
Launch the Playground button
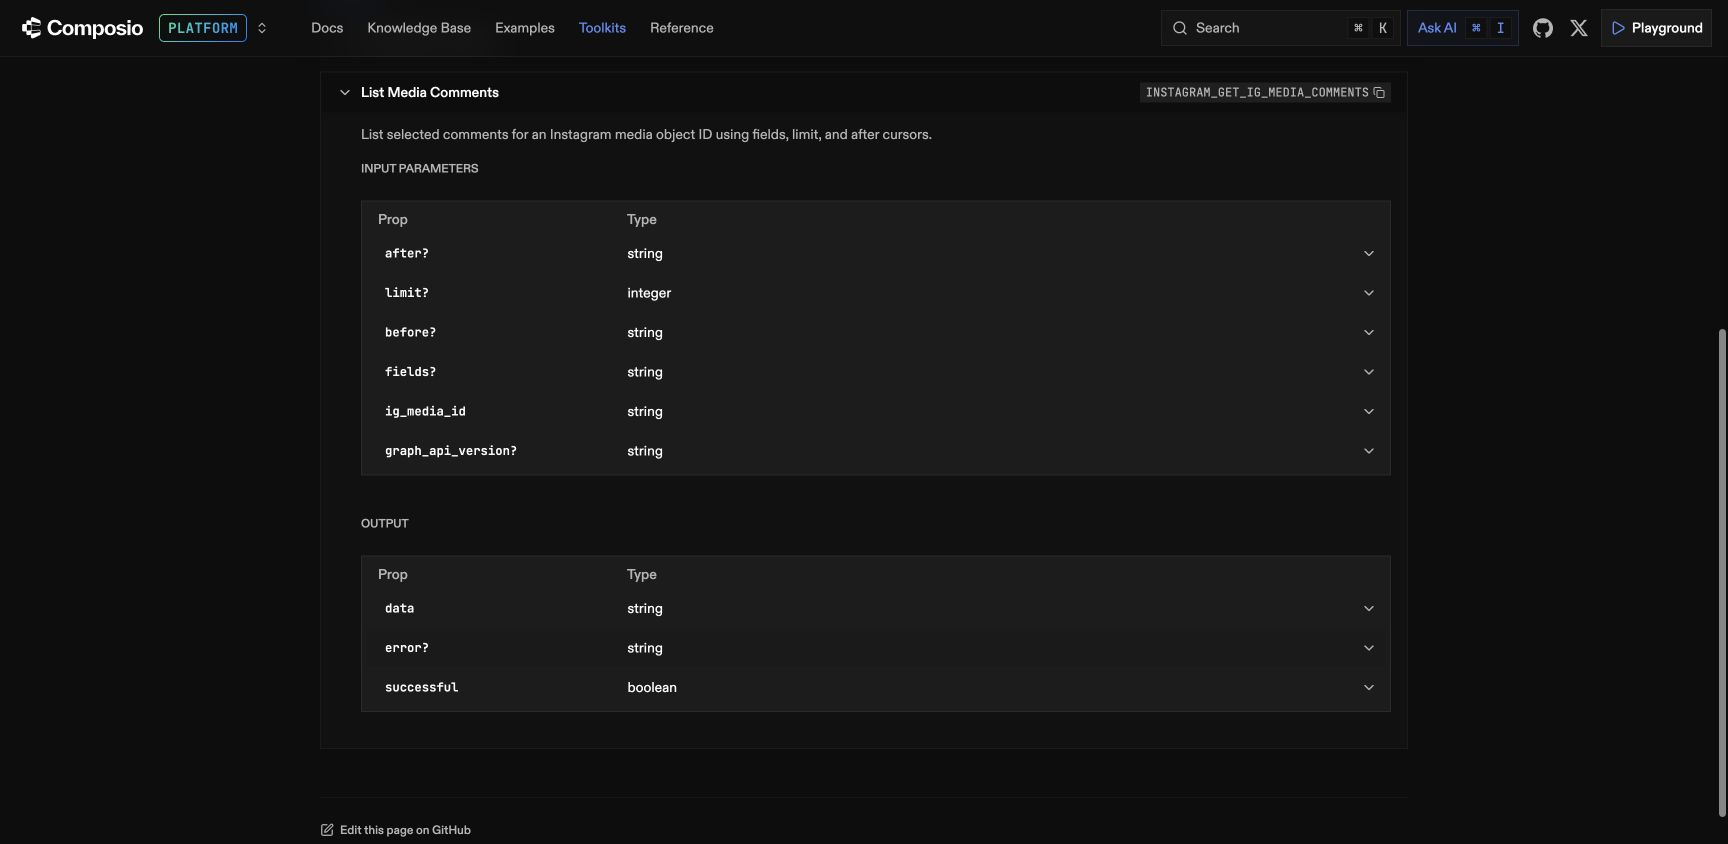tap(1656, 28)
